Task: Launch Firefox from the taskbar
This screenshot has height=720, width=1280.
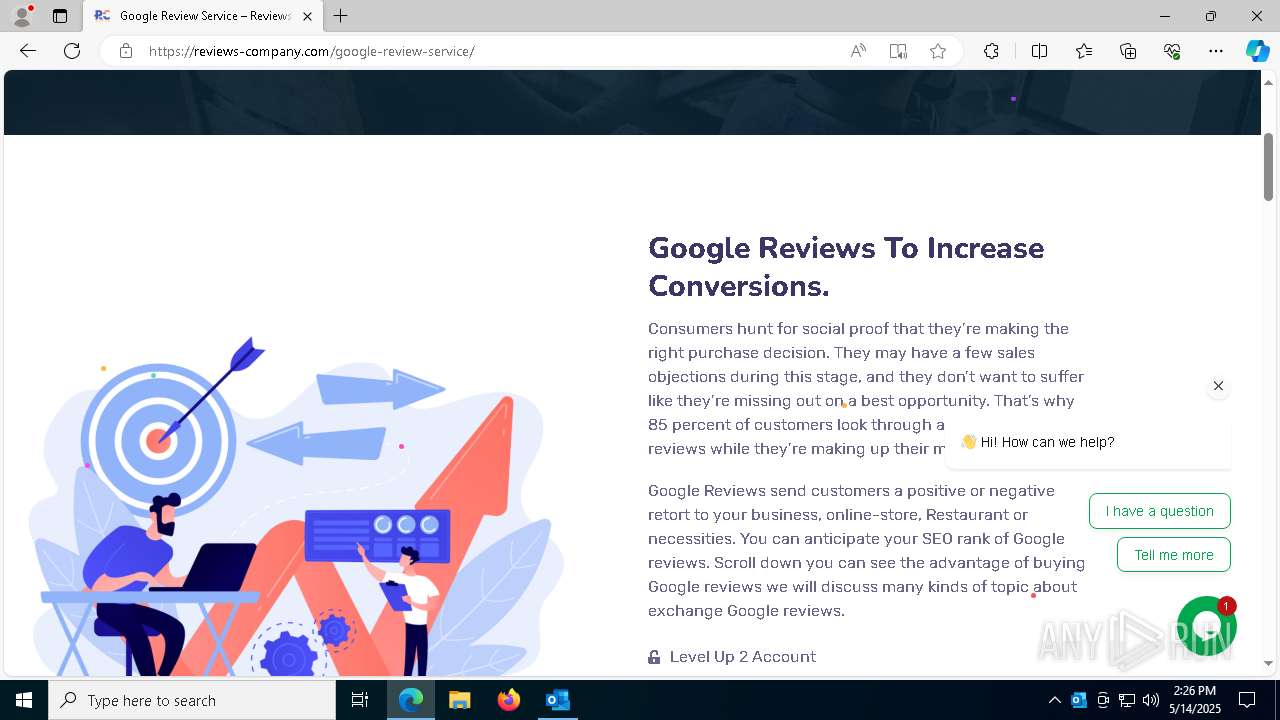Action: (509, 700)
